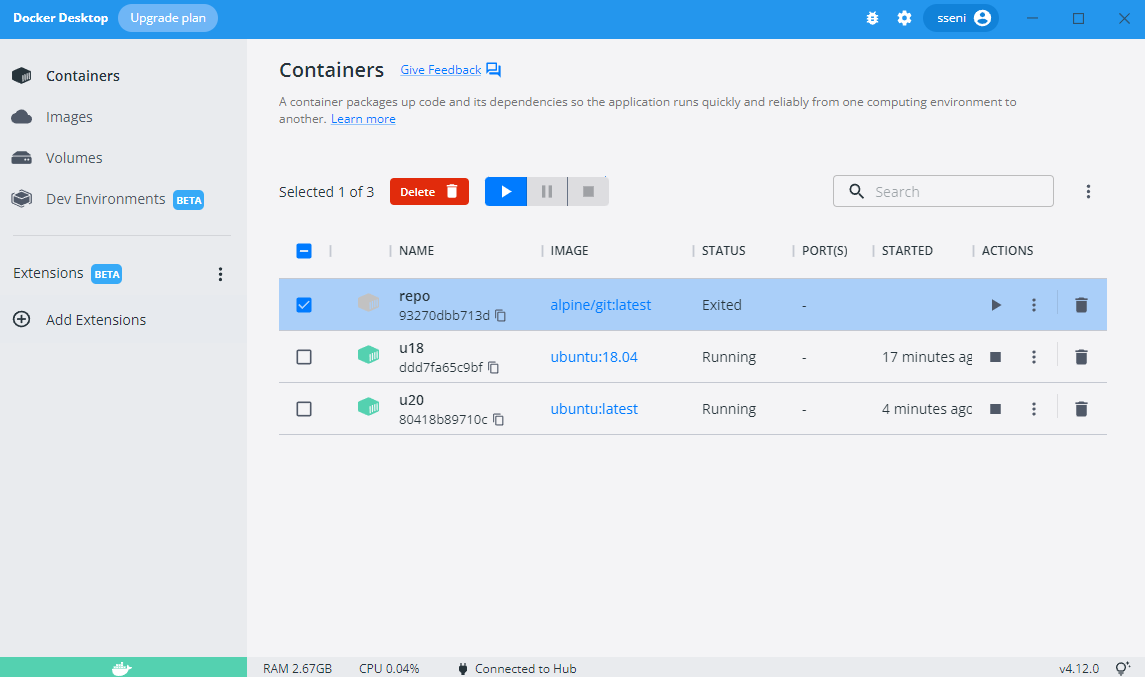Click the bulk pause button
Image resolution: width=1145 pixels, height=677 pixels.
(x=547, y=191)
